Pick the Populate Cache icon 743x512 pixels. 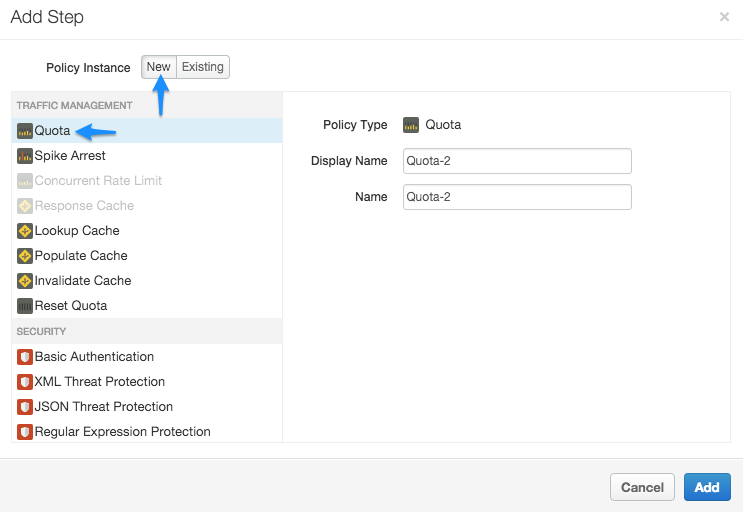[x=25, y=256]
